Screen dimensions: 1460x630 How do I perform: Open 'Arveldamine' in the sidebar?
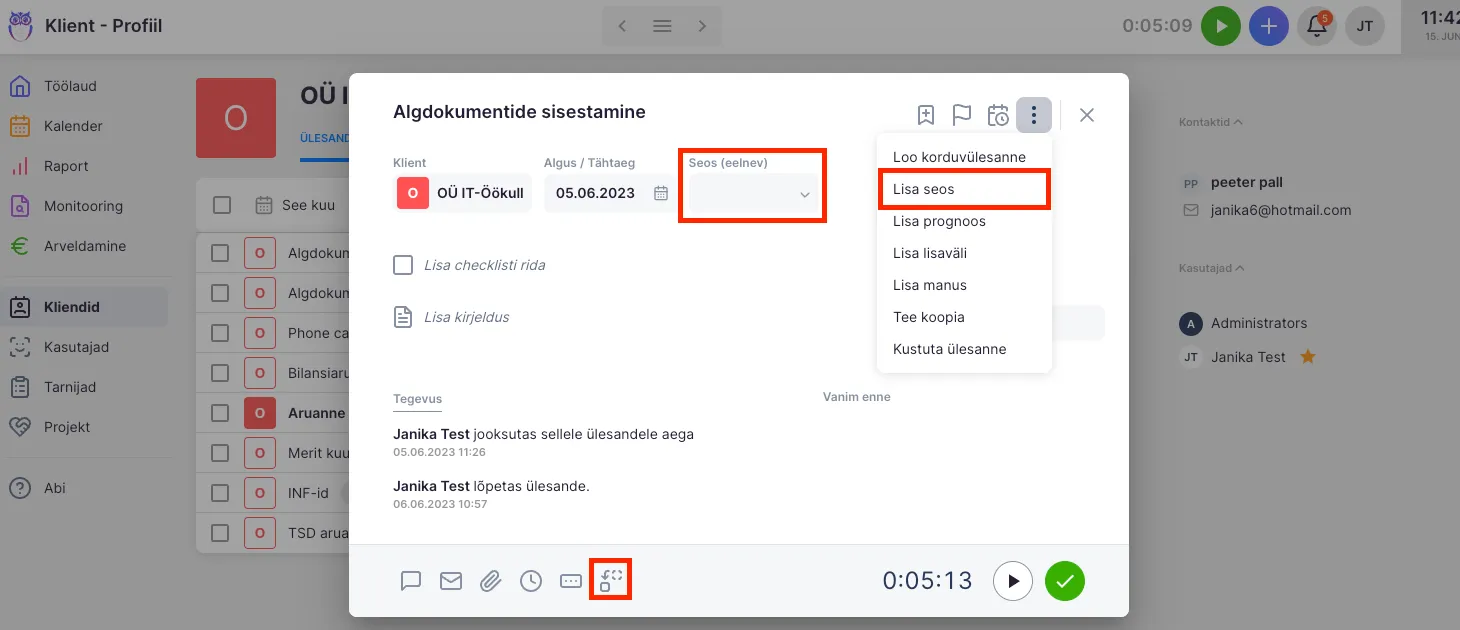click(x=84, y=246)
